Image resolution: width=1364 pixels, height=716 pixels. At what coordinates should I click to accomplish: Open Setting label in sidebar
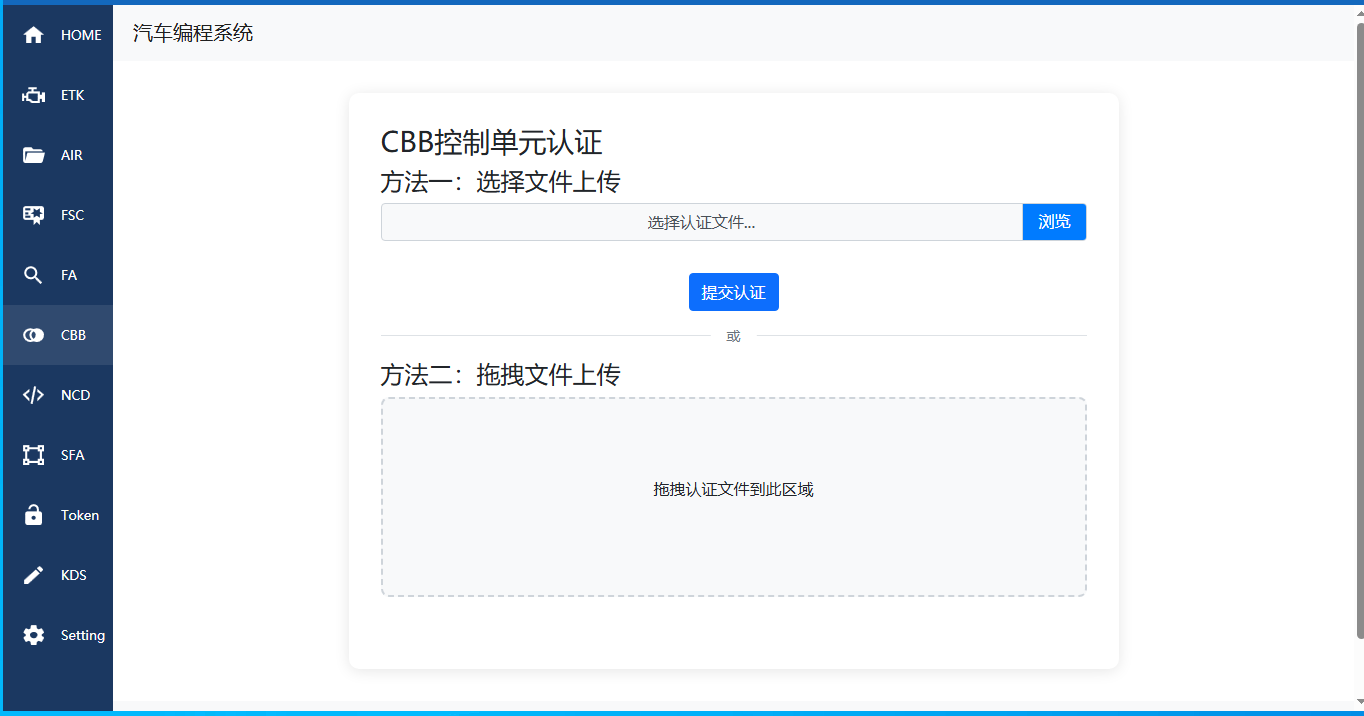click(83, 635)
